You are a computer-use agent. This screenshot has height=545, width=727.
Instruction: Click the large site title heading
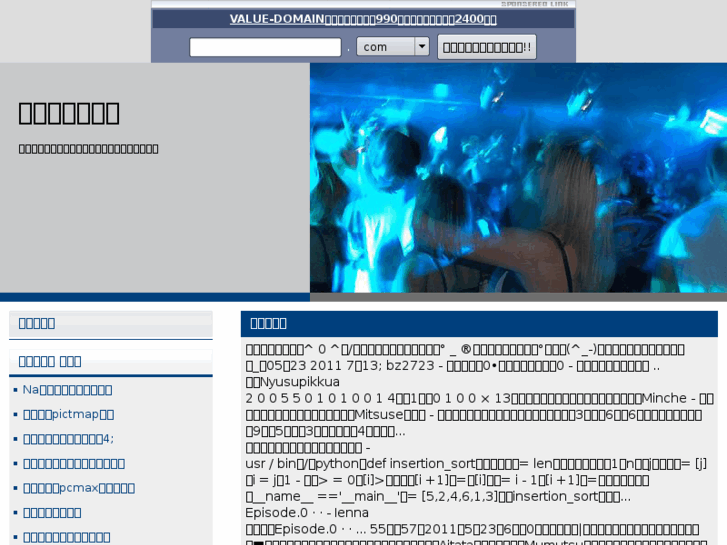tap(69, 113)
